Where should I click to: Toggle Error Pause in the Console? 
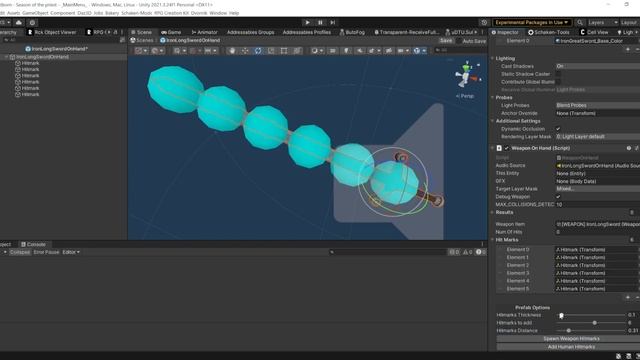46,252
